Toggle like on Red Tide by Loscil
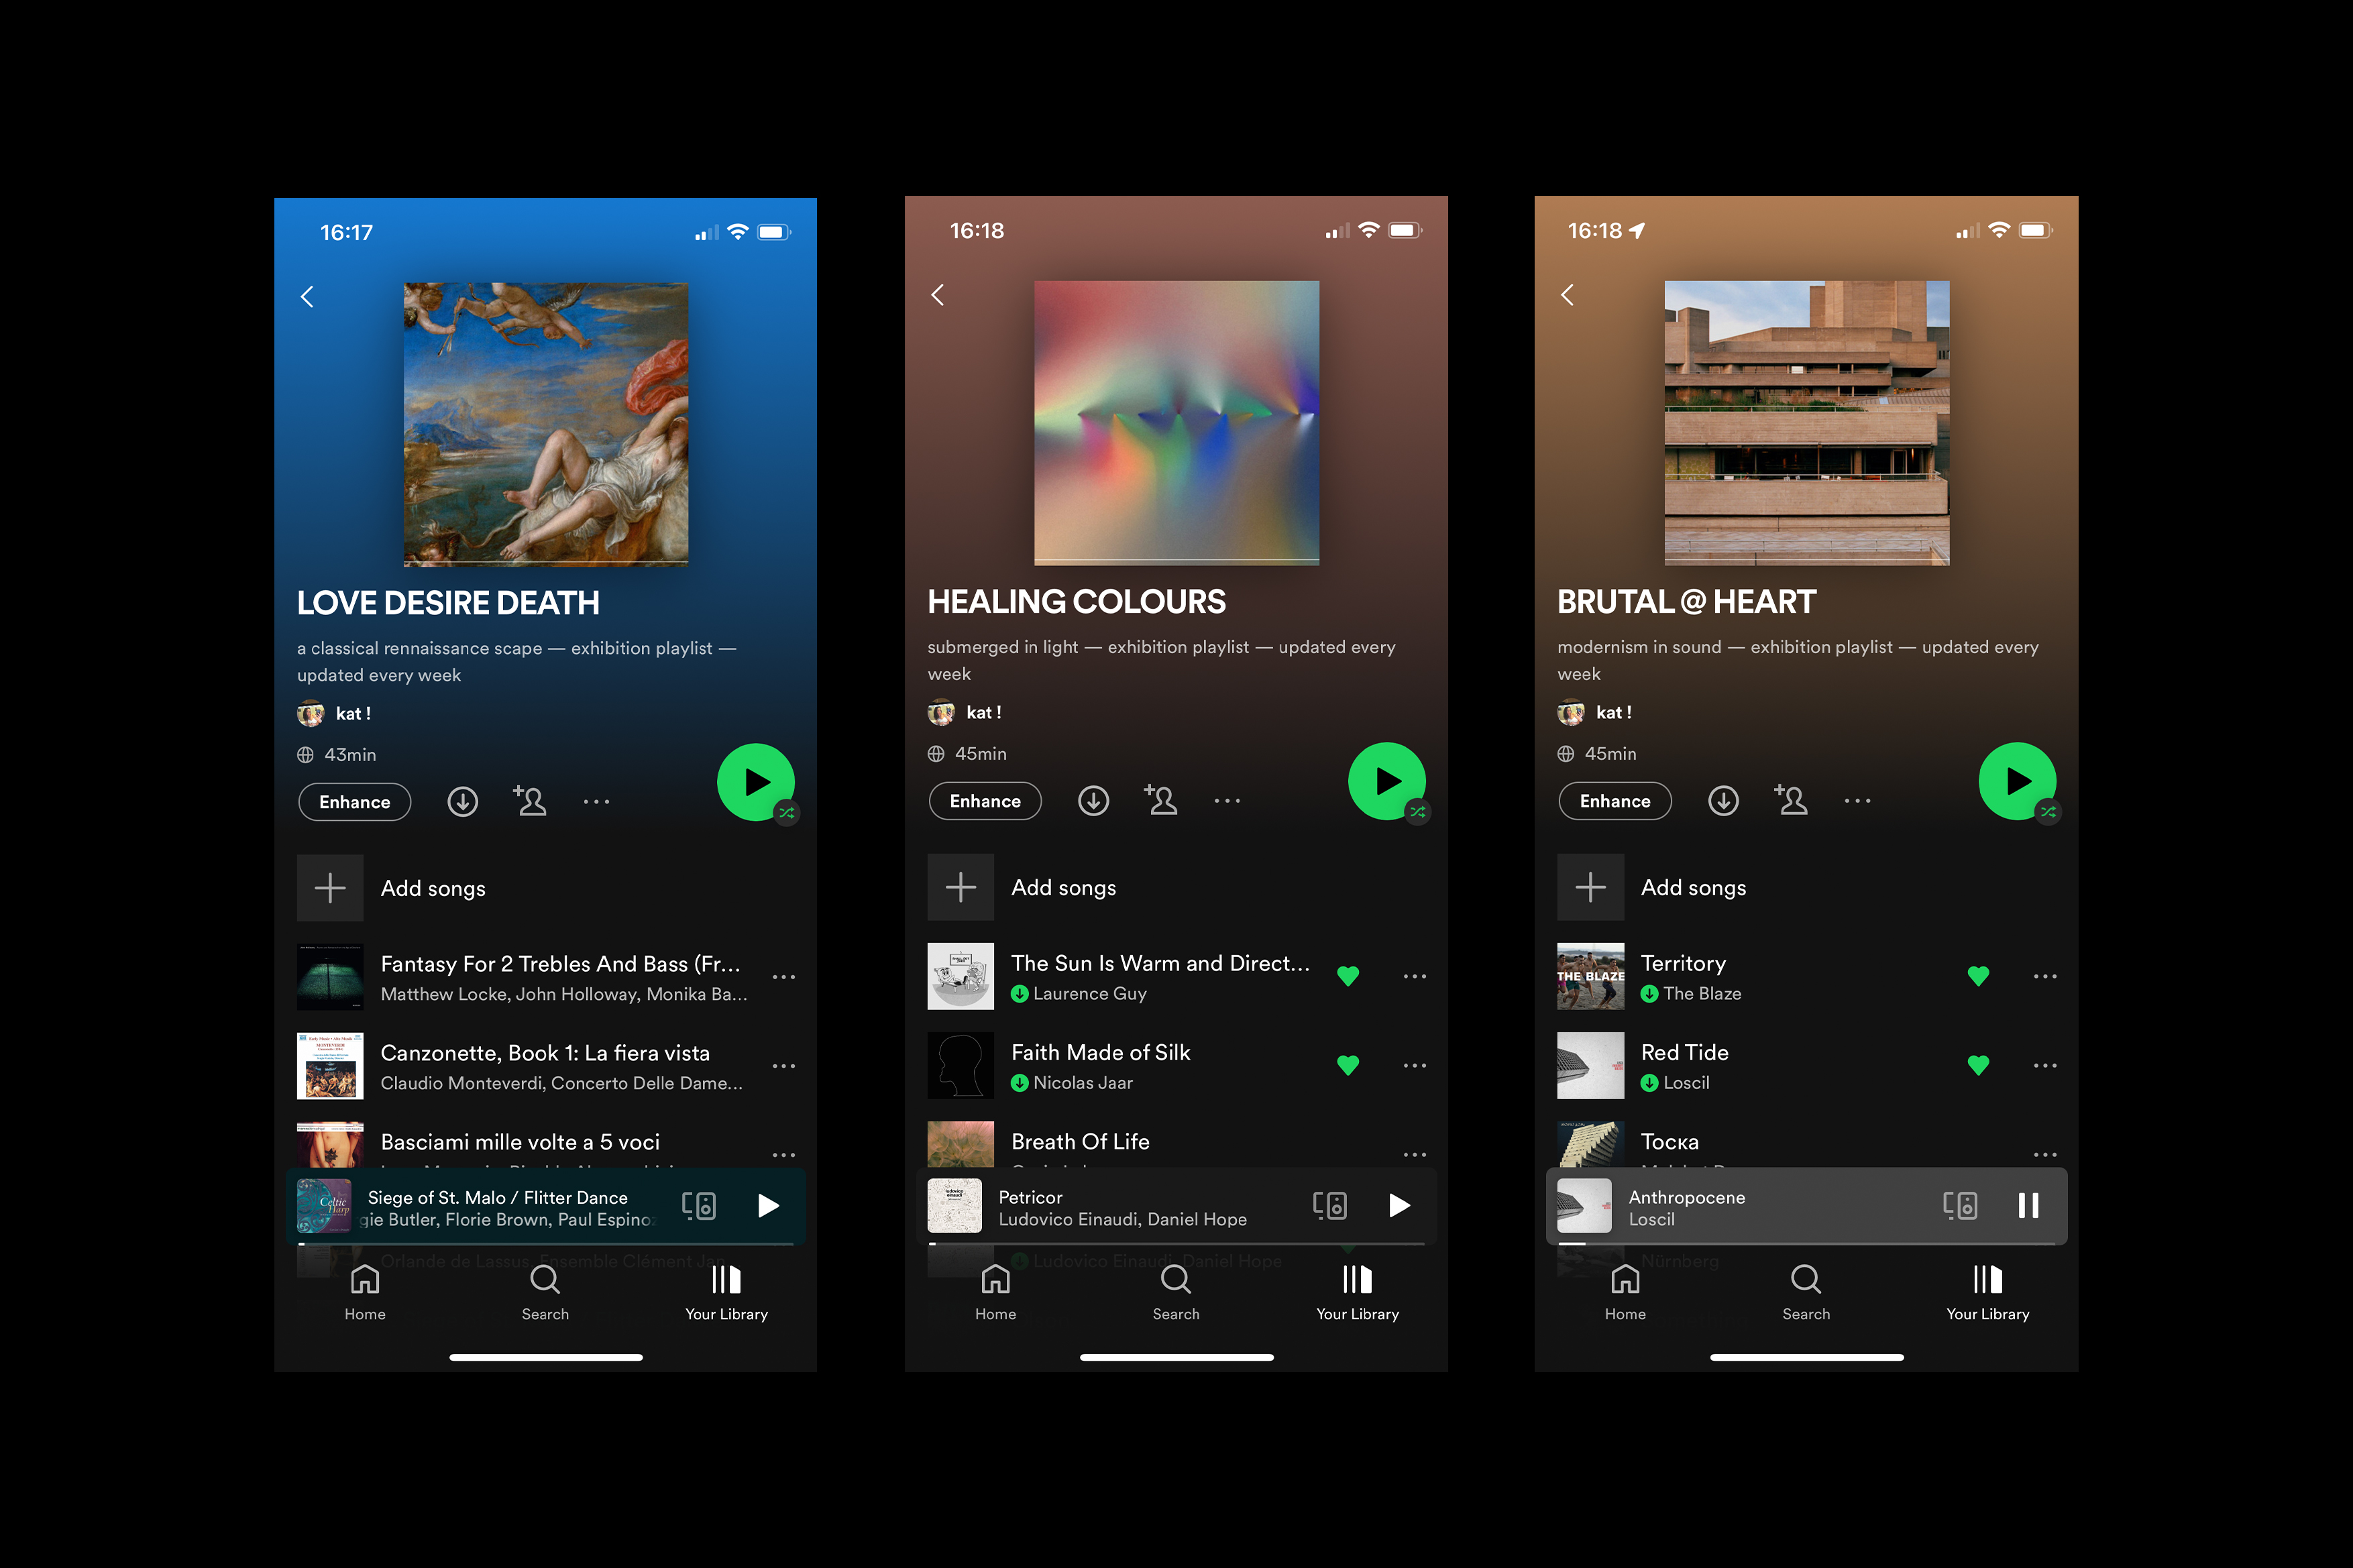 point(1977,1065)
